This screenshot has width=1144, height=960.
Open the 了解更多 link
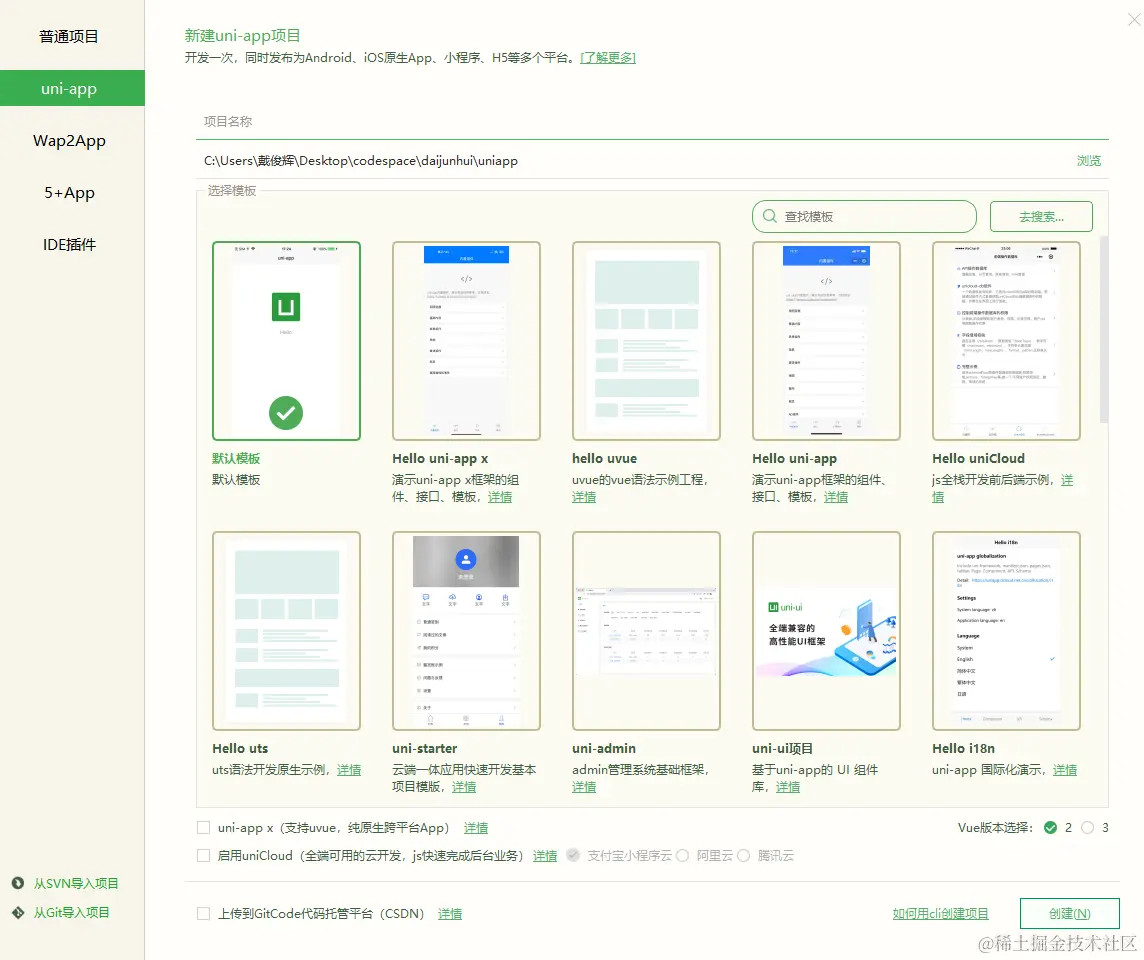tap(608, 58)
